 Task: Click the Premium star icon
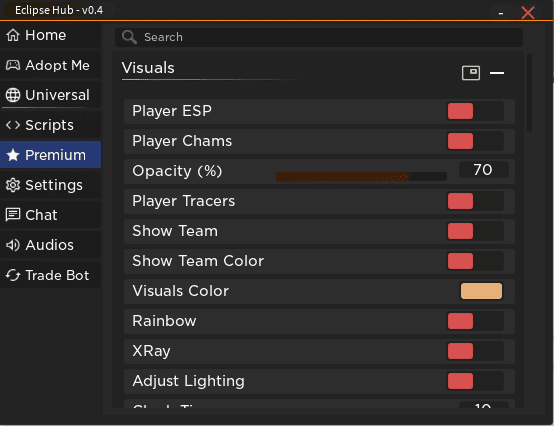point(13,155)
